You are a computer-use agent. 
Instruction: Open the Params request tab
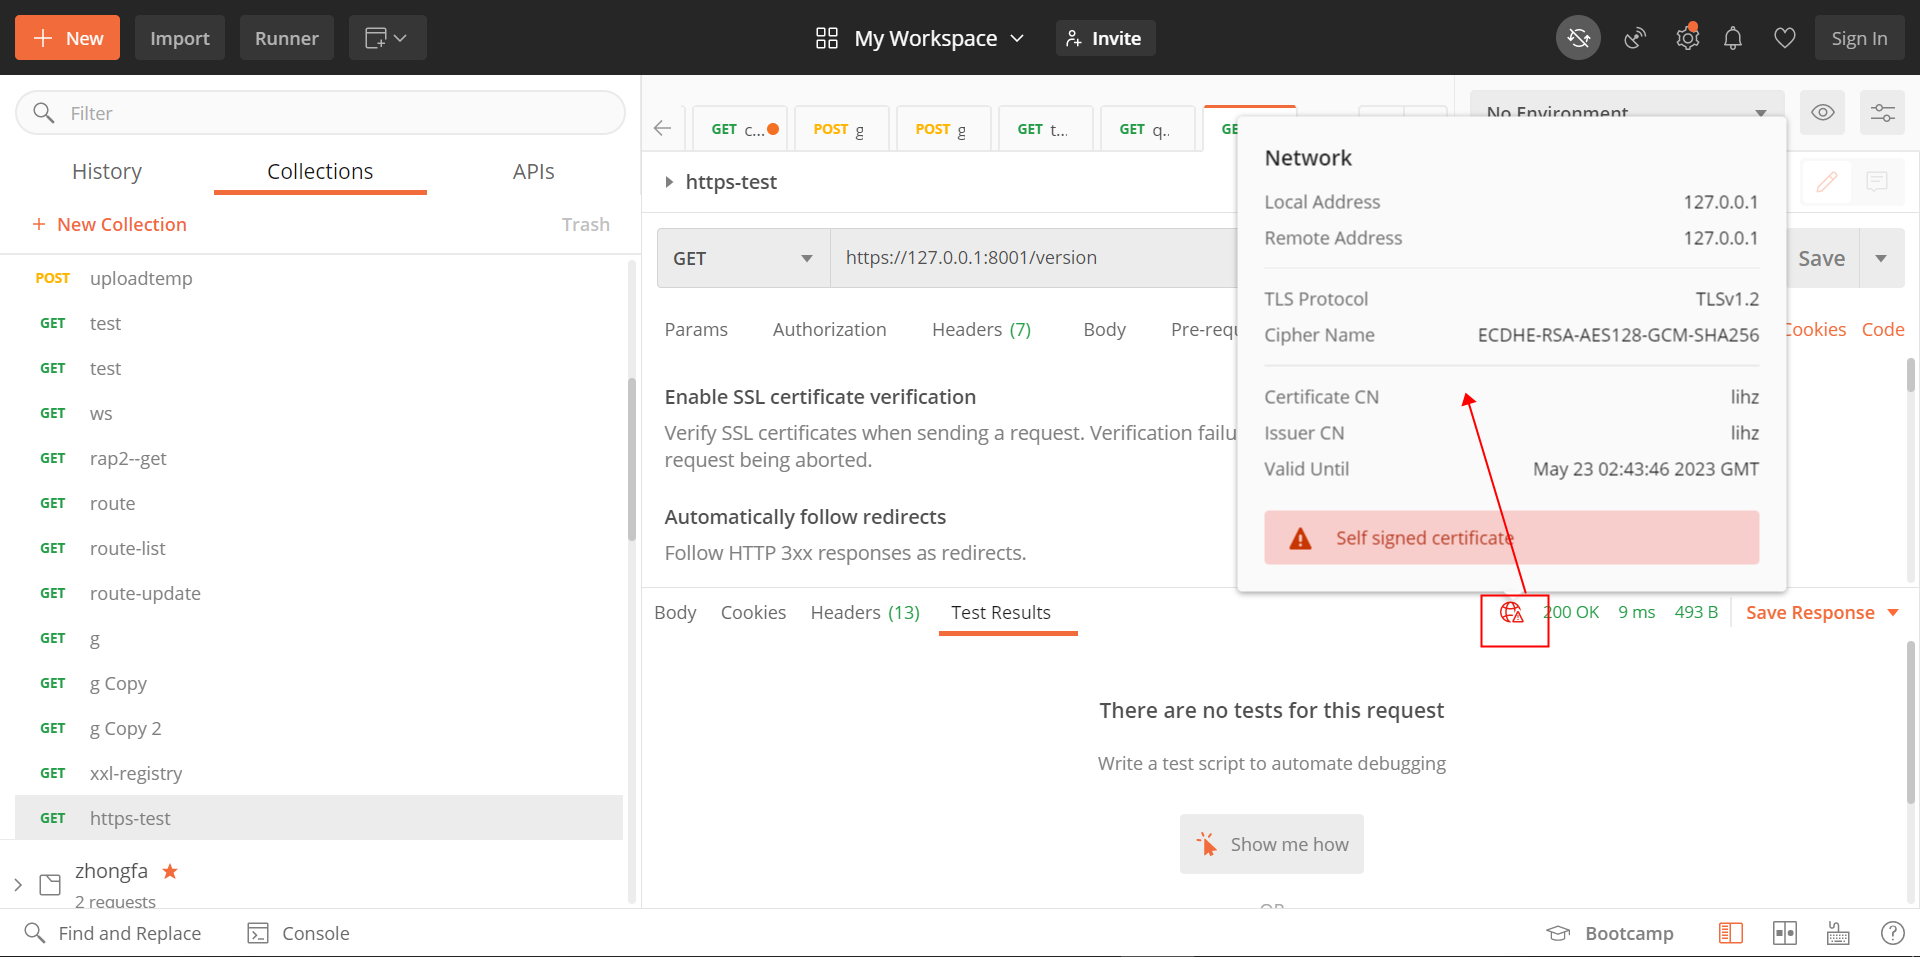pyautogui.click(x=696, y=329)
